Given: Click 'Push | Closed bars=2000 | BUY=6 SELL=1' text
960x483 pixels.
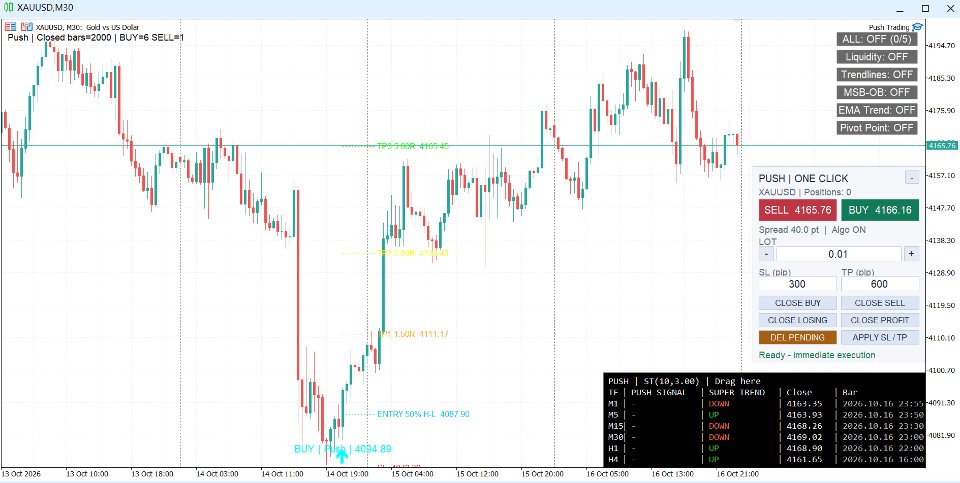Looking at the screenshot, I should pos(96,37).
